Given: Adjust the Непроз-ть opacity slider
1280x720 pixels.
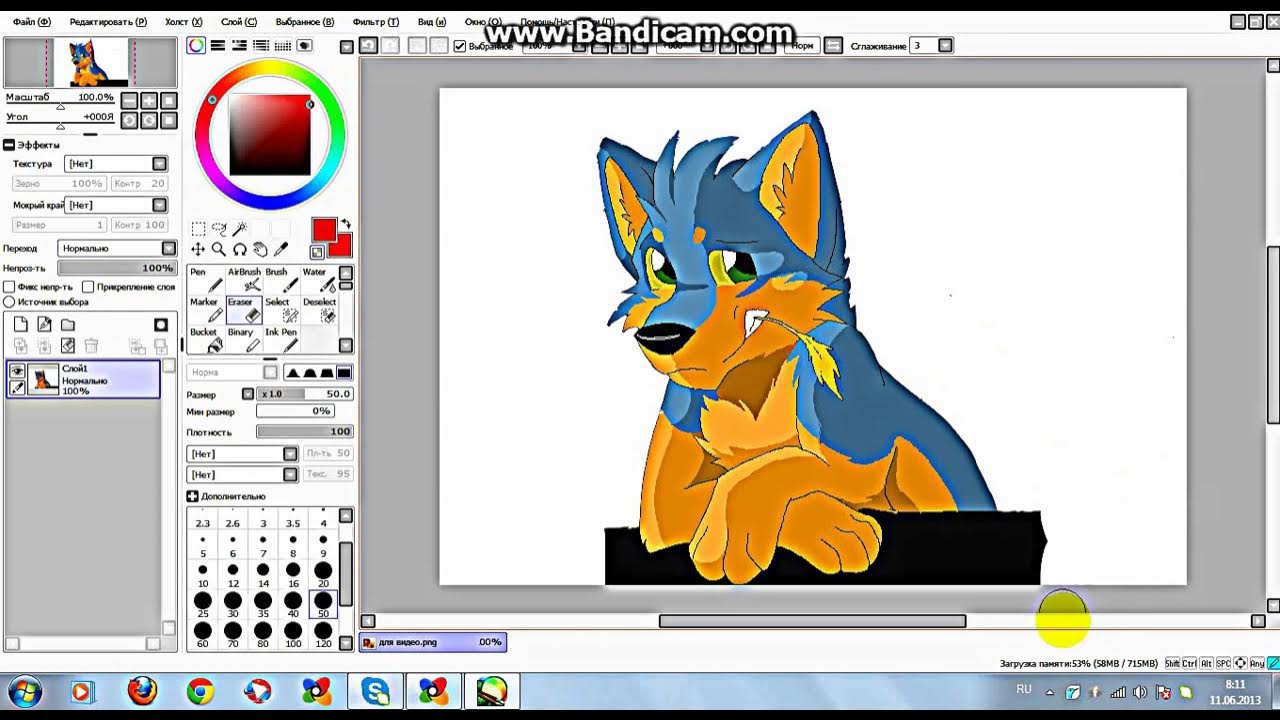Looking at the screenshot, I should click(116, 268).
